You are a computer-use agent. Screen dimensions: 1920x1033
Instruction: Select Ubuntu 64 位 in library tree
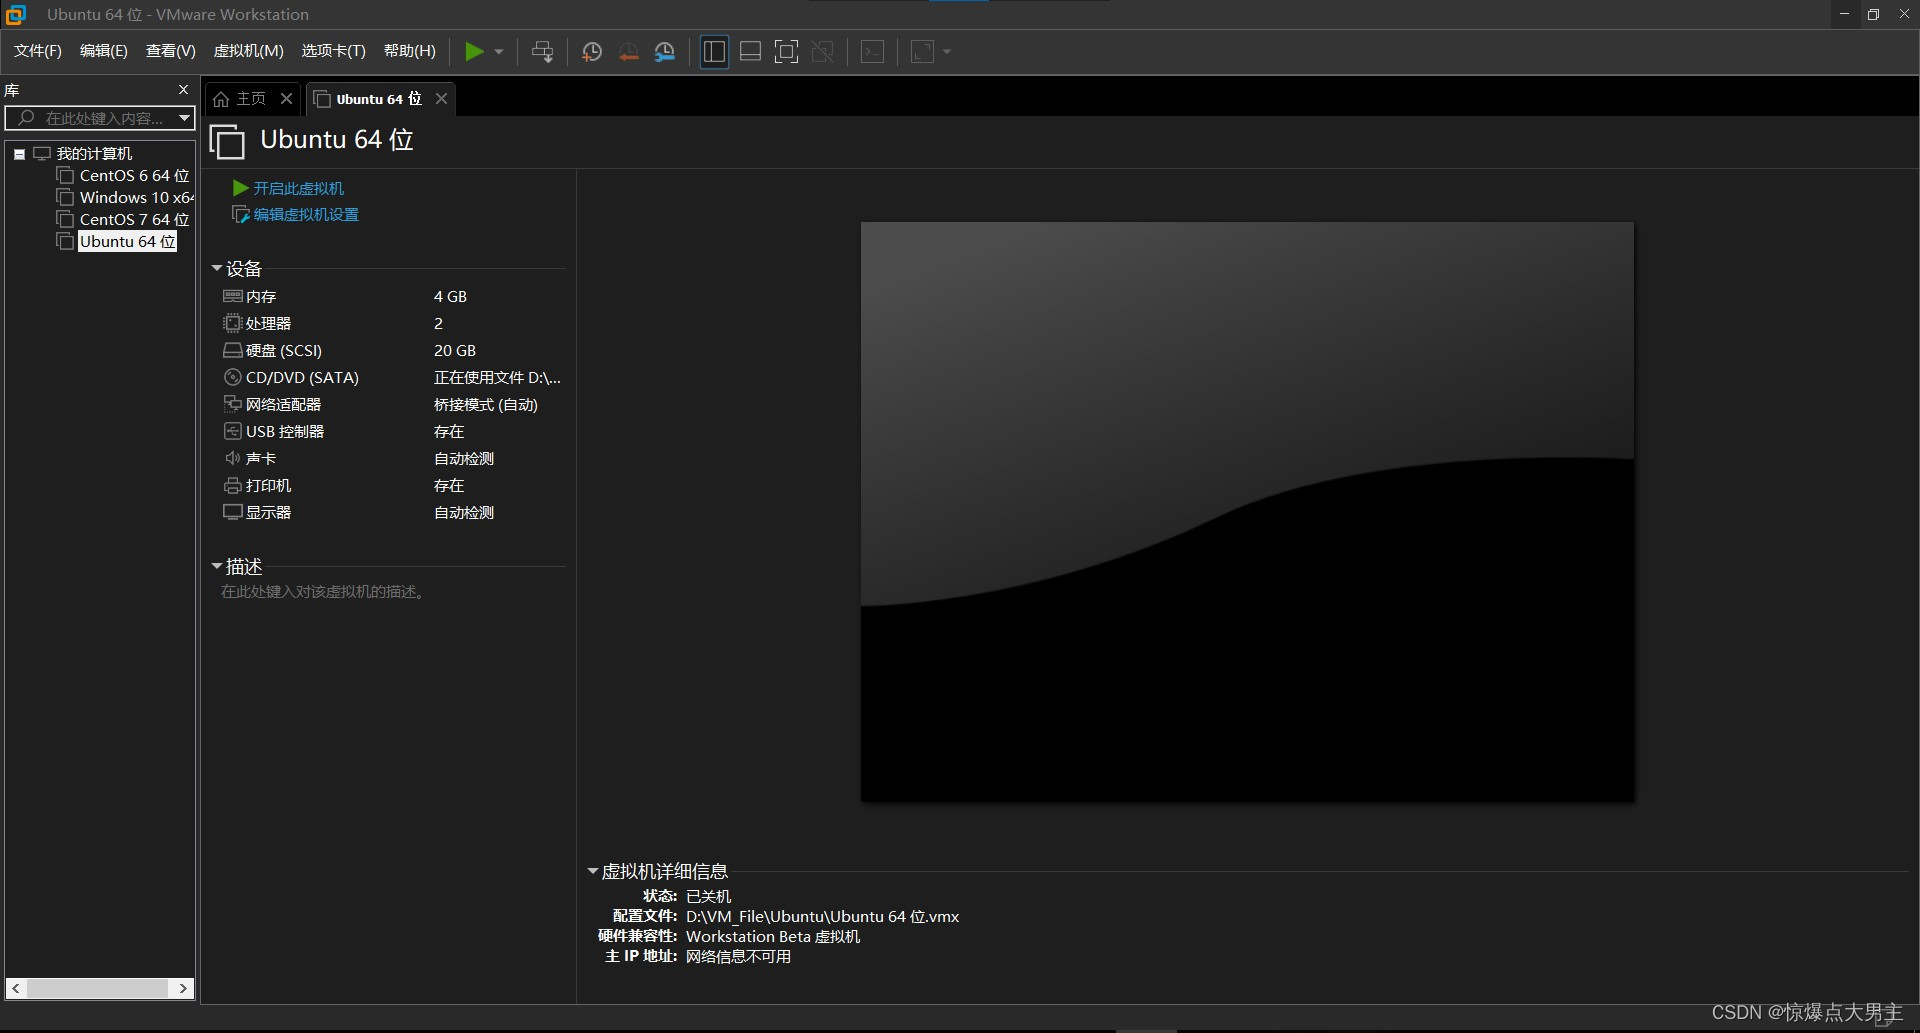point(127,241)
